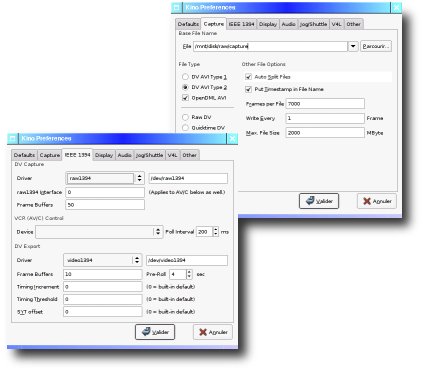Open the DV Export driver video1394 dropdown

coord(137,260)
